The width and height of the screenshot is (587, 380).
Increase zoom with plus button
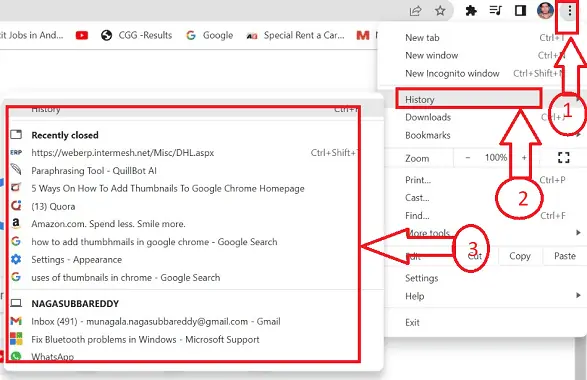(524, 158)
